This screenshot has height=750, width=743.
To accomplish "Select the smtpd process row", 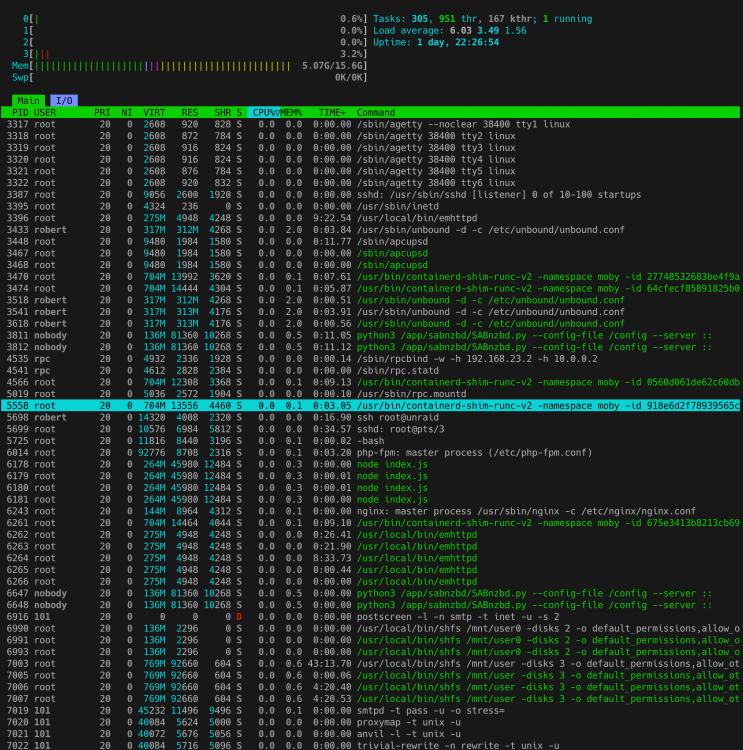I will click(370, 710).
